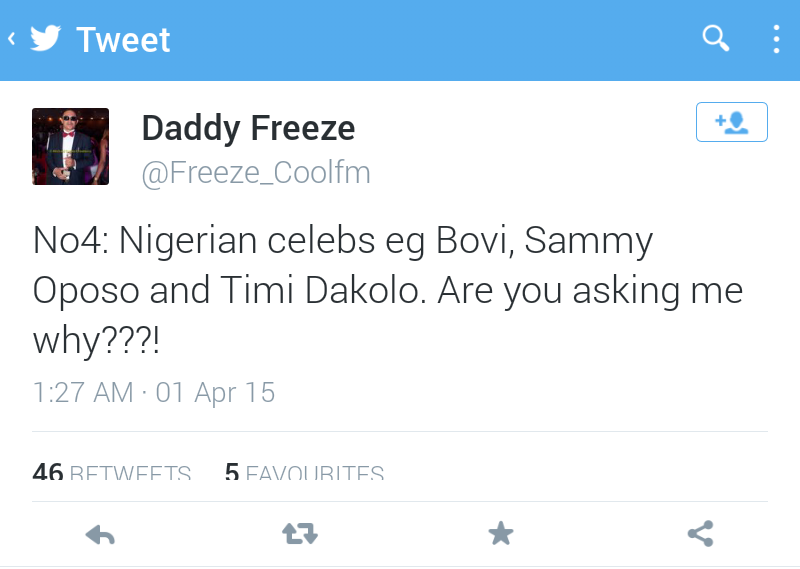Go back using the left chevron
This screenshot has height=569, width=800.
tap(11, 40)
